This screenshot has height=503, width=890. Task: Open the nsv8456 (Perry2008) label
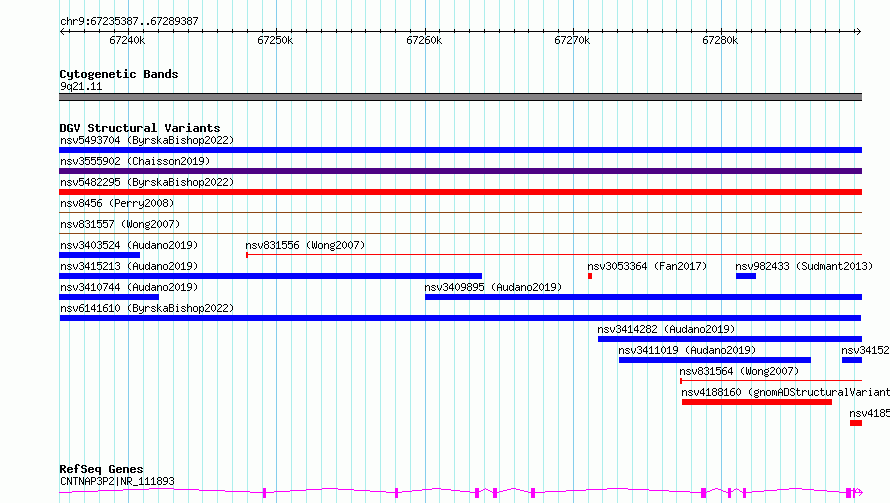pyautogui.click(x=117, y=203)
